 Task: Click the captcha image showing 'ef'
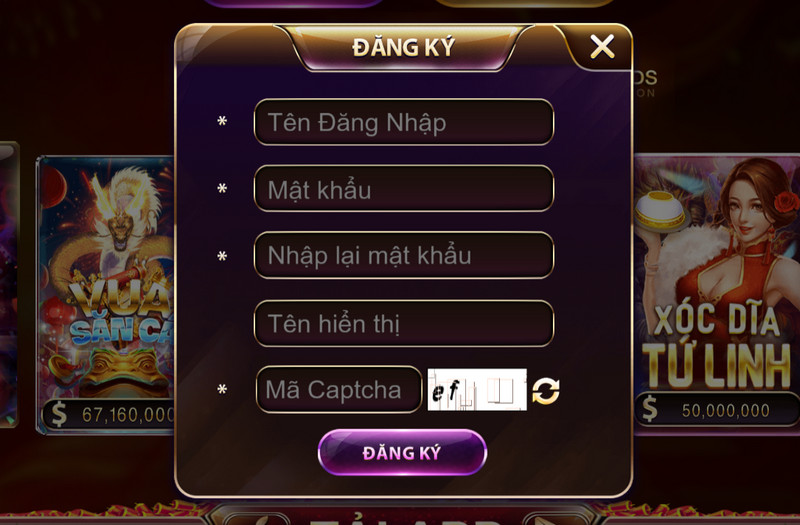pos(477,390)
